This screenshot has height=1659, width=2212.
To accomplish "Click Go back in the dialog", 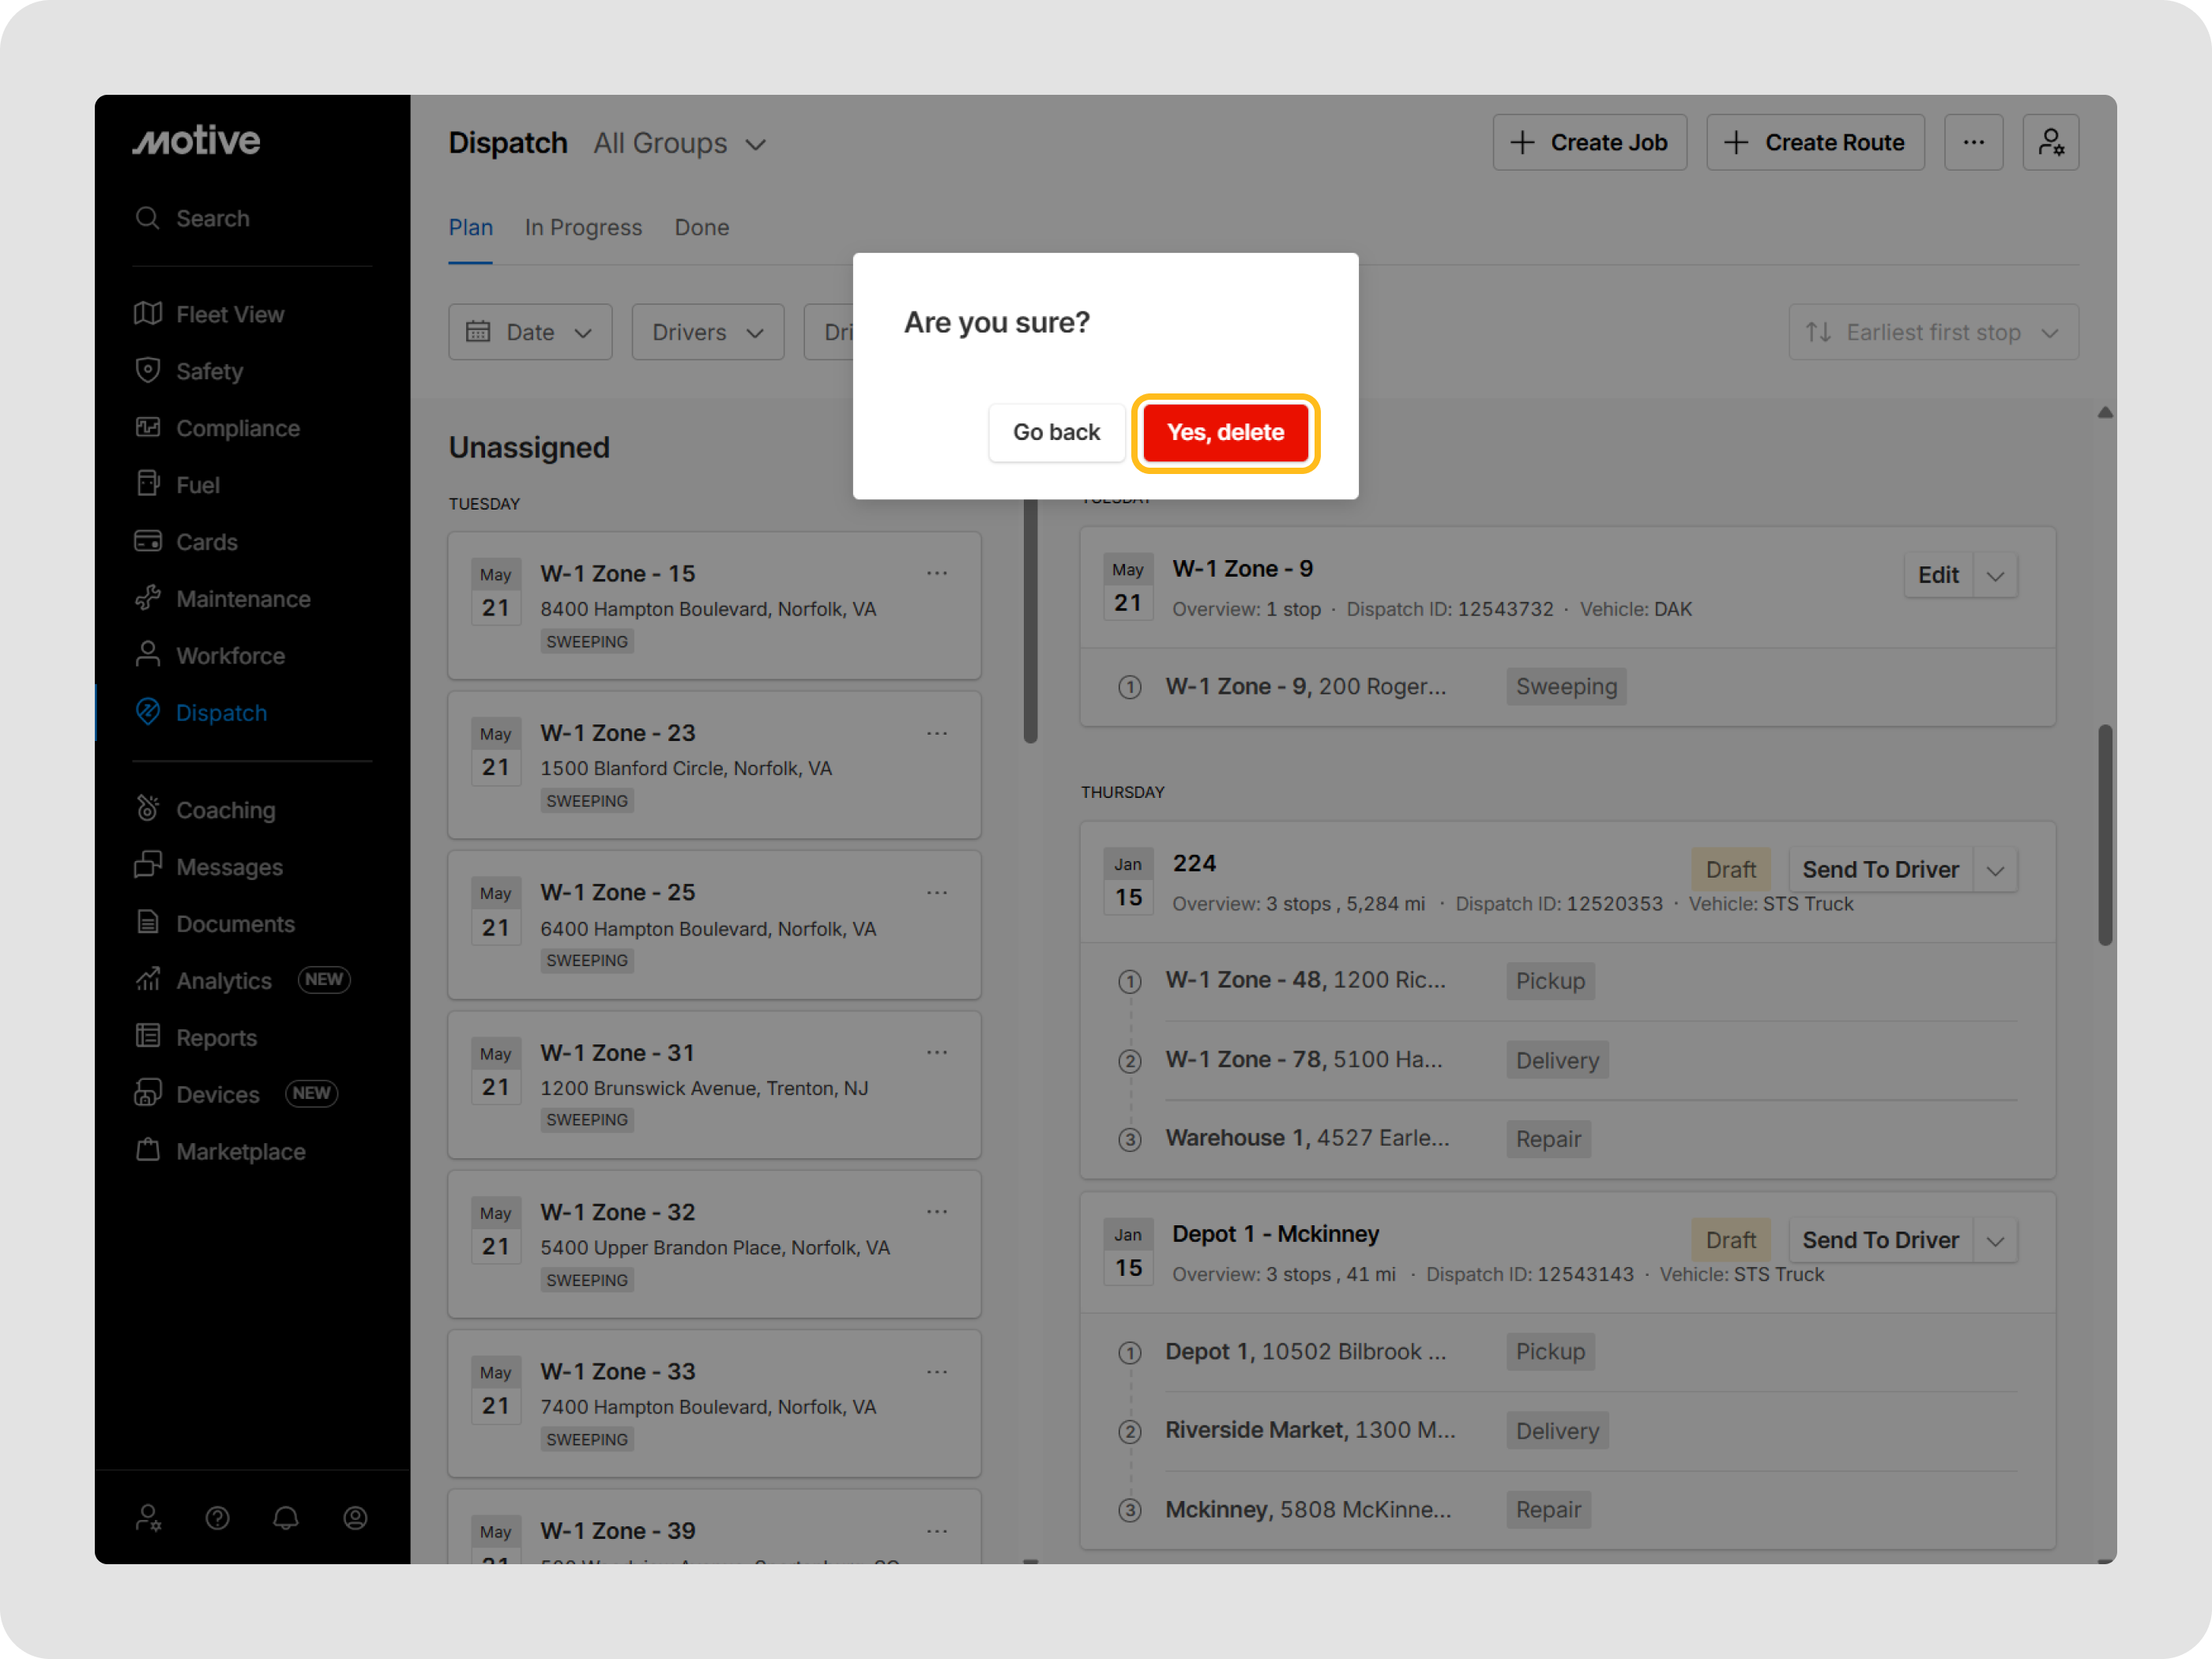I will [1056, 432].
